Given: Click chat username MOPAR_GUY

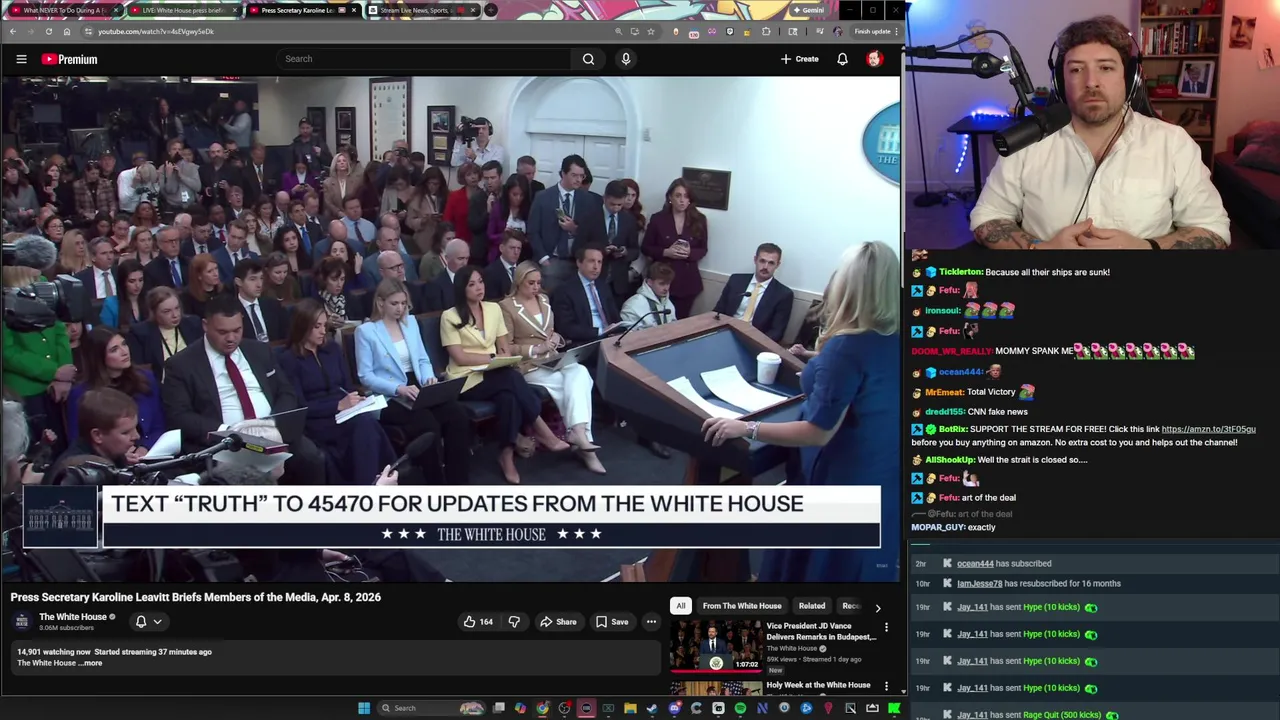Looking at the screenshot, I should [x=938, y=527].
